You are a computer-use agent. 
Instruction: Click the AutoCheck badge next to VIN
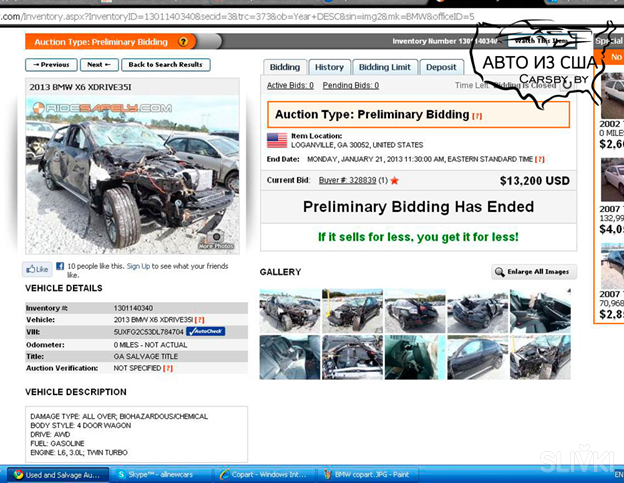coord(206,331)
